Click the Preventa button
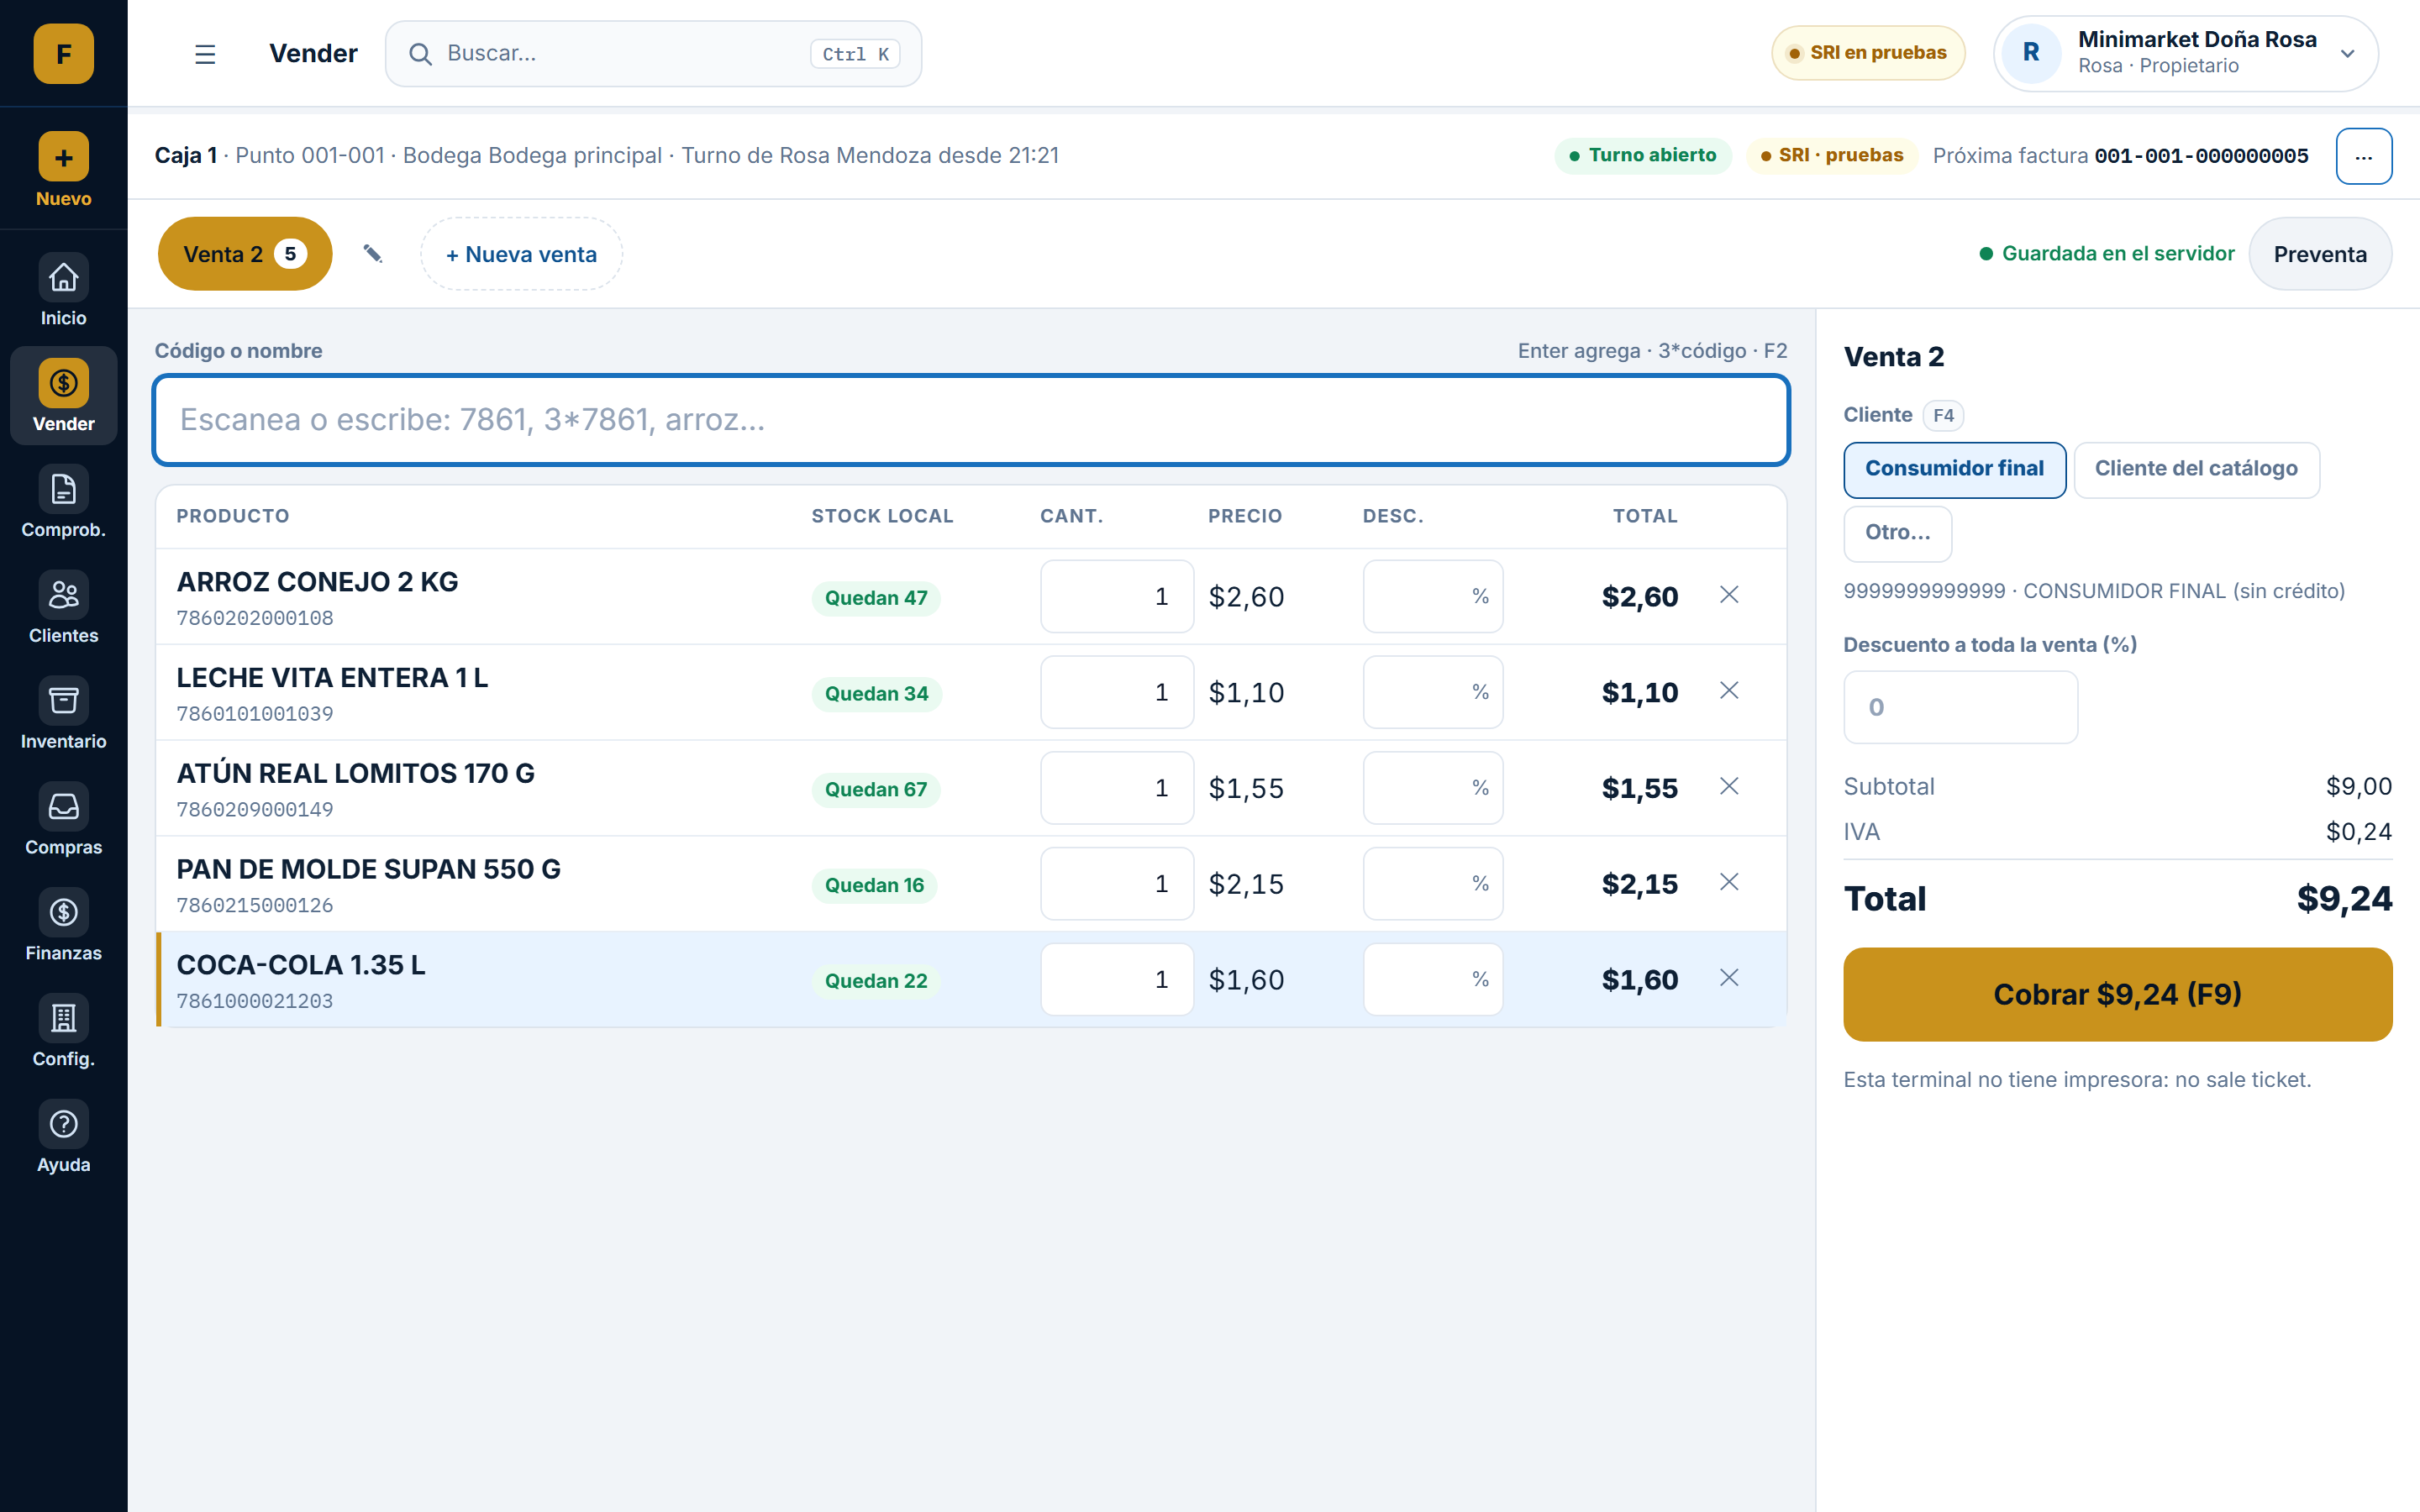The height and width of the screenshot is (1512, 2420). pyautogui.click(x=2319, y=254)
